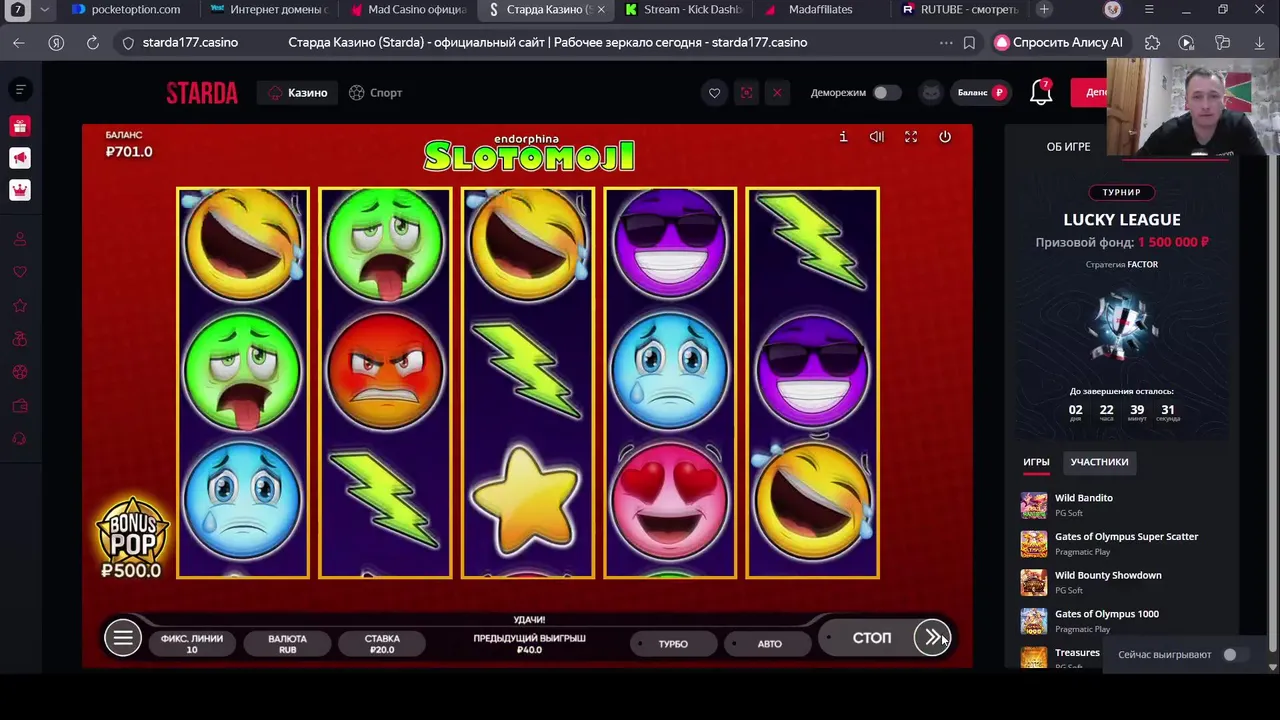This screenshot has width=1280, height=720.
Task: Click the cat avatar icon
Action: click(x=931, y=93)
